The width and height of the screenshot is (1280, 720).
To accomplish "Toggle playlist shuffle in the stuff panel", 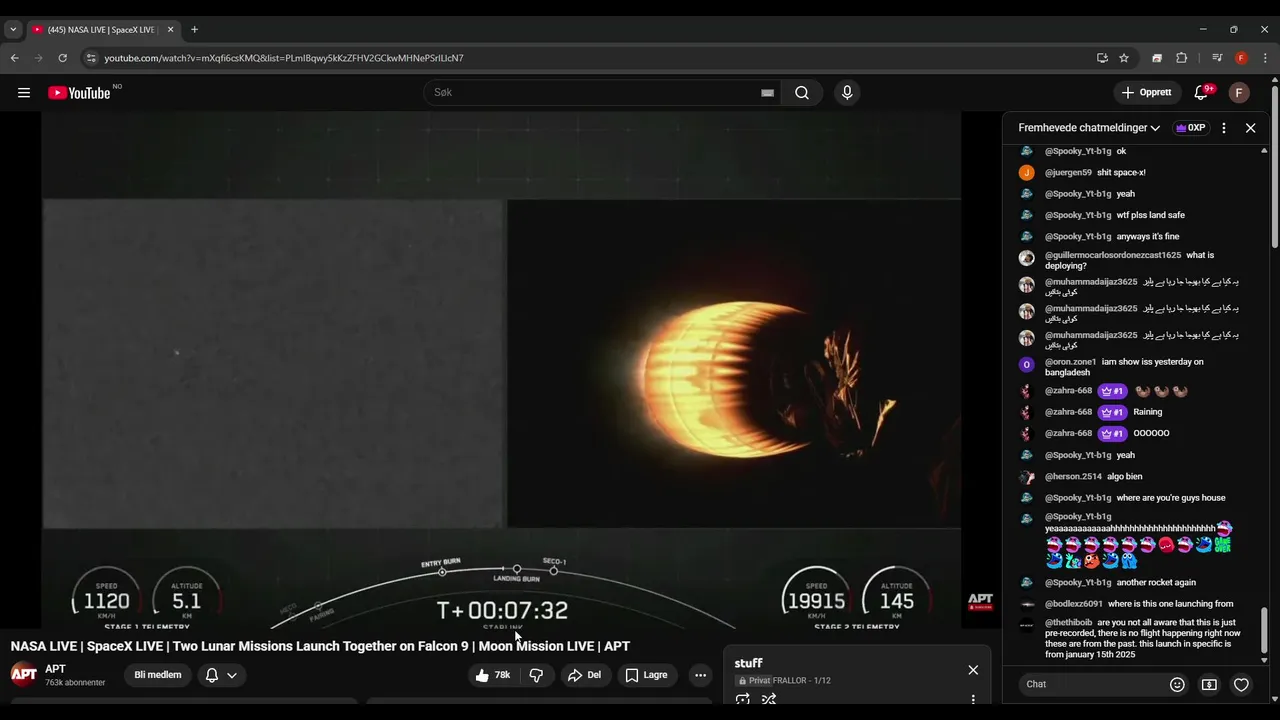I will [769, 700].
